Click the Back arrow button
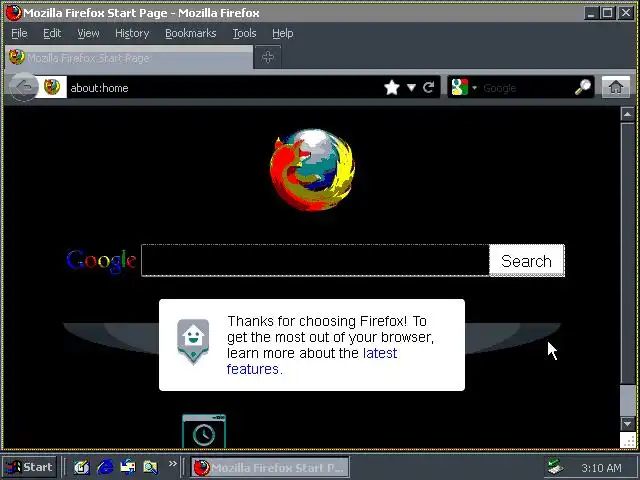 [24, 87]
